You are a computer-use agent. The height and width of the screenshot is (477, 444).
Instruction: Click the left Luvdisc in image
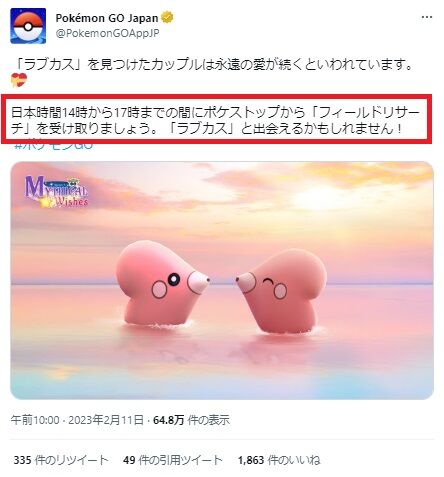pos(162,283)
